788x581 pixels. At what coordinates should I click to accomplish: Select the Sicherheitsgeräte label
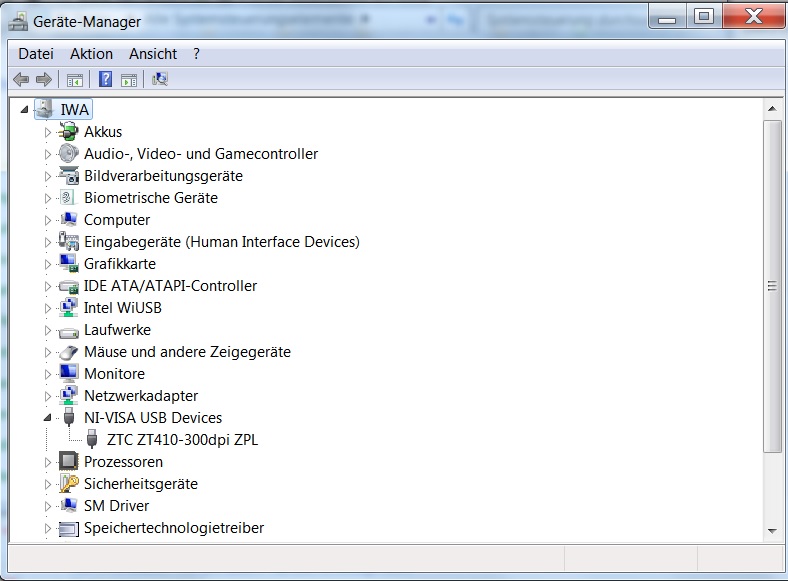pyautogui.click(x=141, y=484)
